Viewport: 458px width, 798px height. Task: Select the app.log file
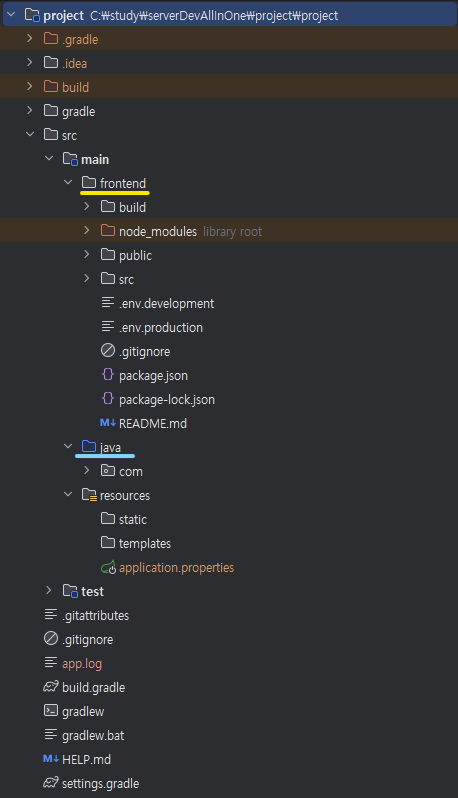tap(82, 664)
